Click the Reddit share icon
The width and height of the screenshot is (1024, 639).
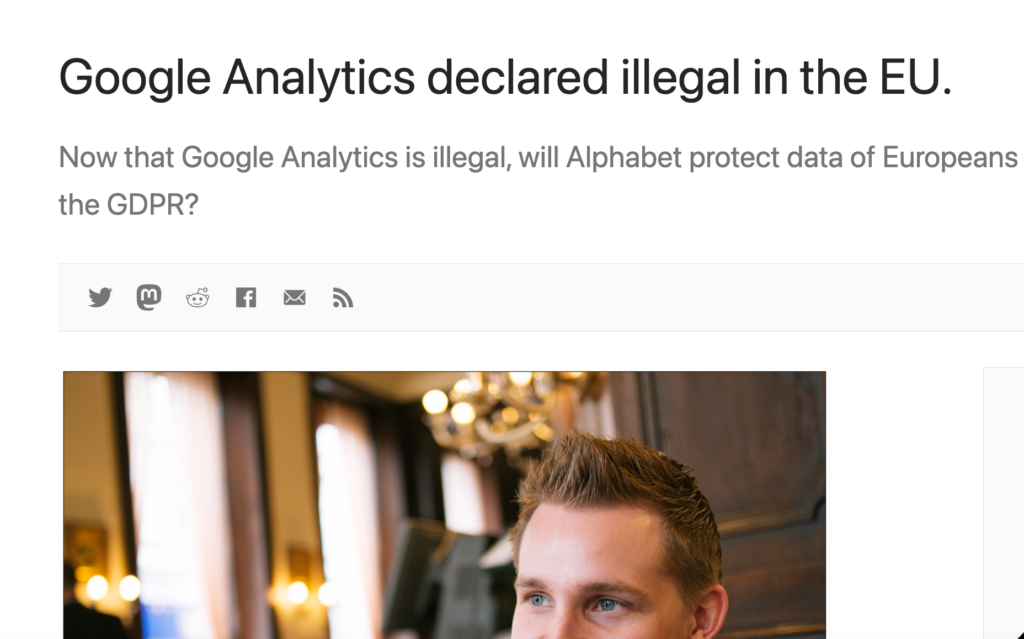tap(197, 298)
